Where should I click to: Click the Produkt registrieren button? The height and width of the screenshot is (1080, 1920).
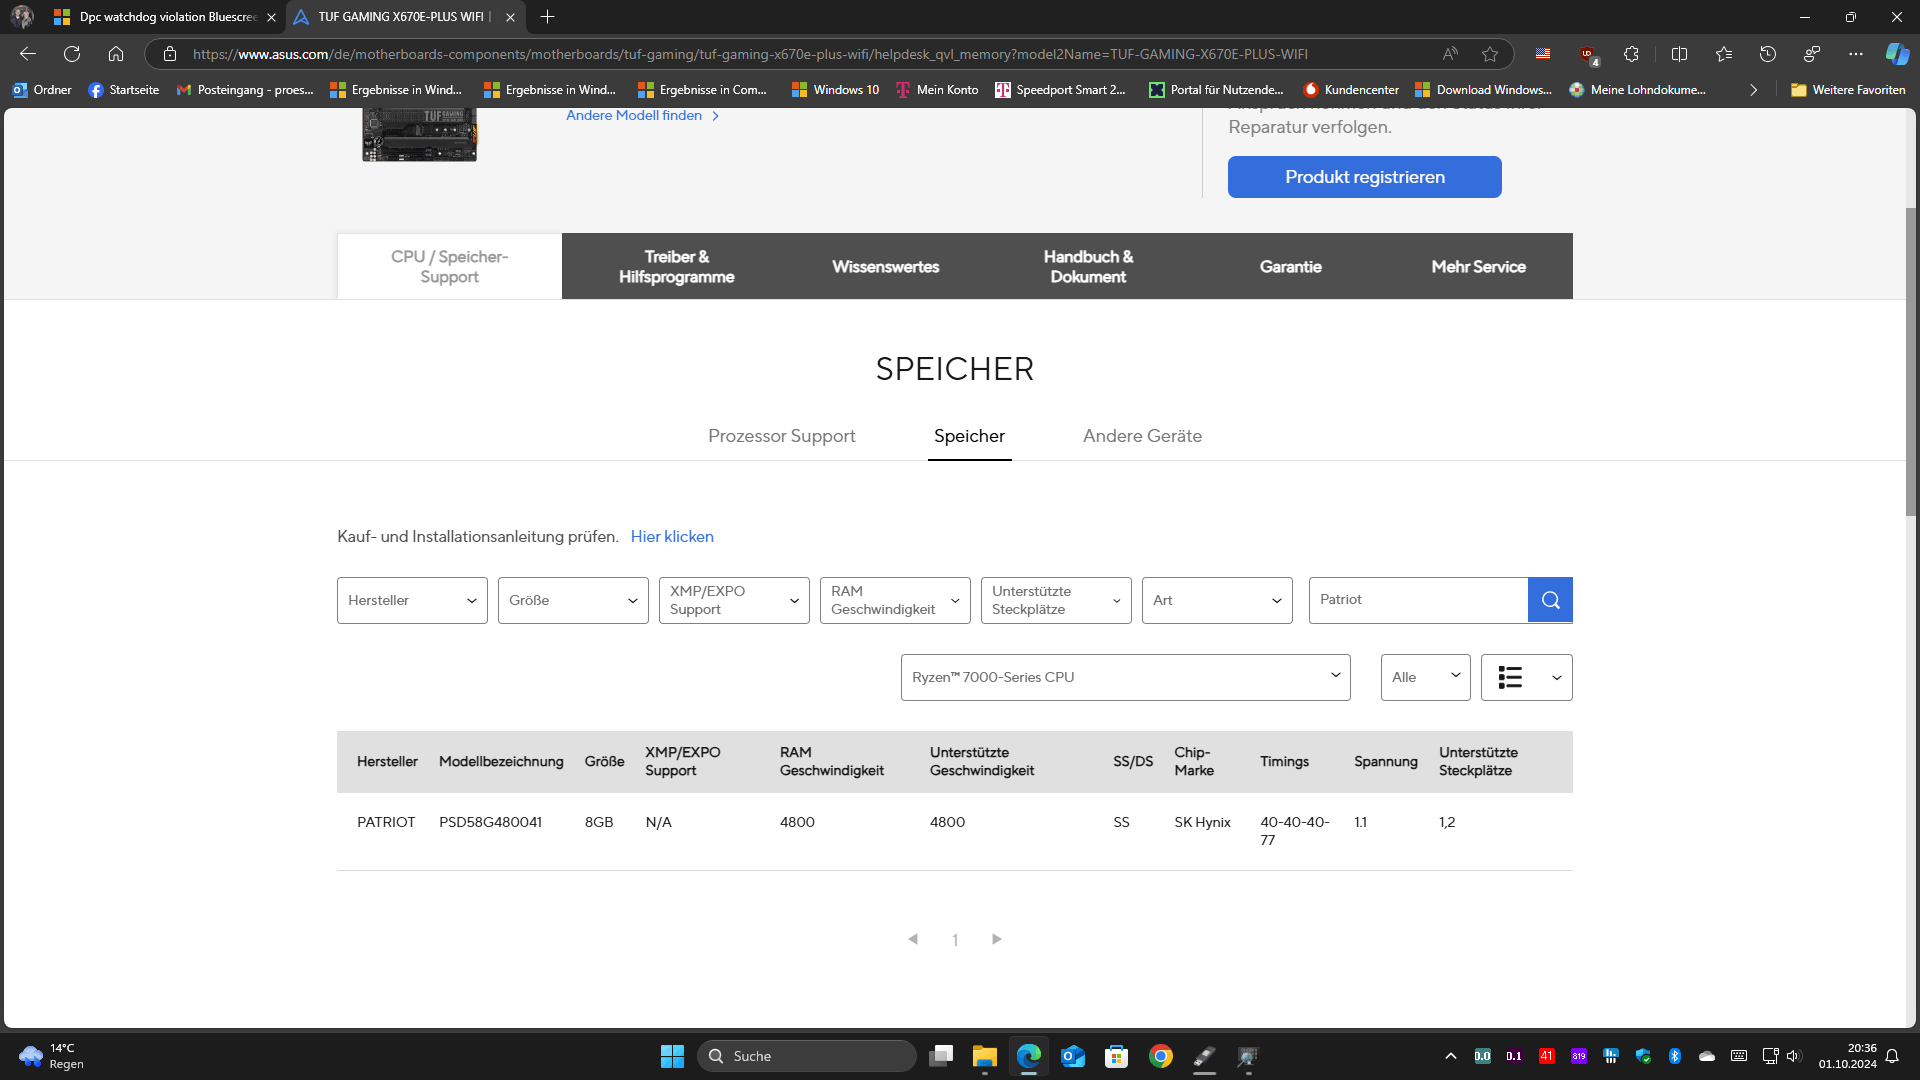pos(1364,177)
